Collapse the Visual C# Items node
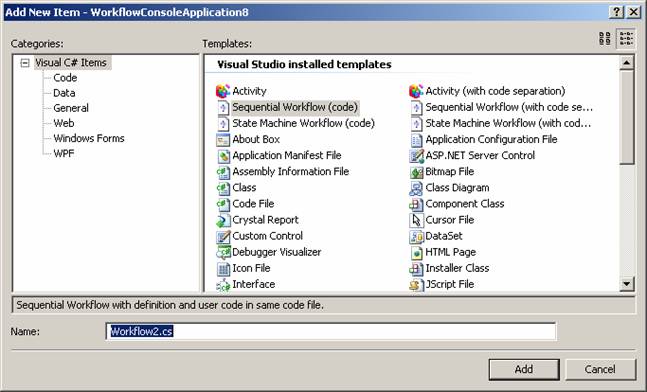Image resolution: width=647 pixels, height=392 pixels. (x=25, y=63)
